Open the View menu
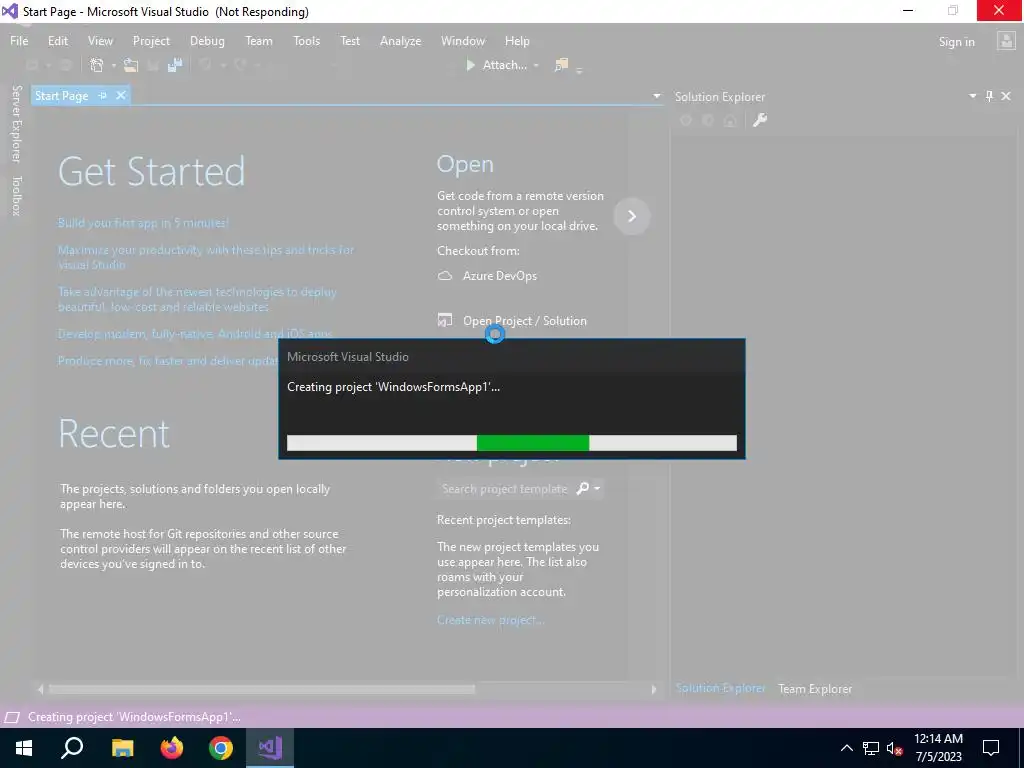Image resolution: width=1024 pixels, height=768 pixels. click(x=100, y=40)
